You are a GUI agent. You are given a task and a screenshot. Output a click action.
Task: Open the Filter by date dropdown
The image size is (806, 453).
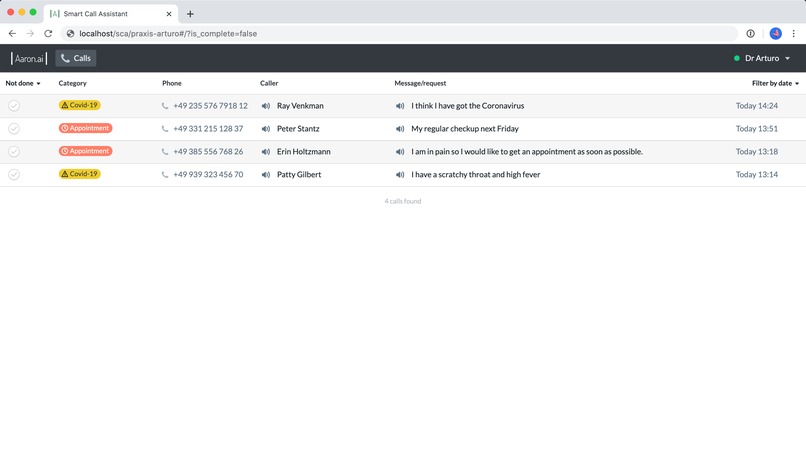[775, 83]
